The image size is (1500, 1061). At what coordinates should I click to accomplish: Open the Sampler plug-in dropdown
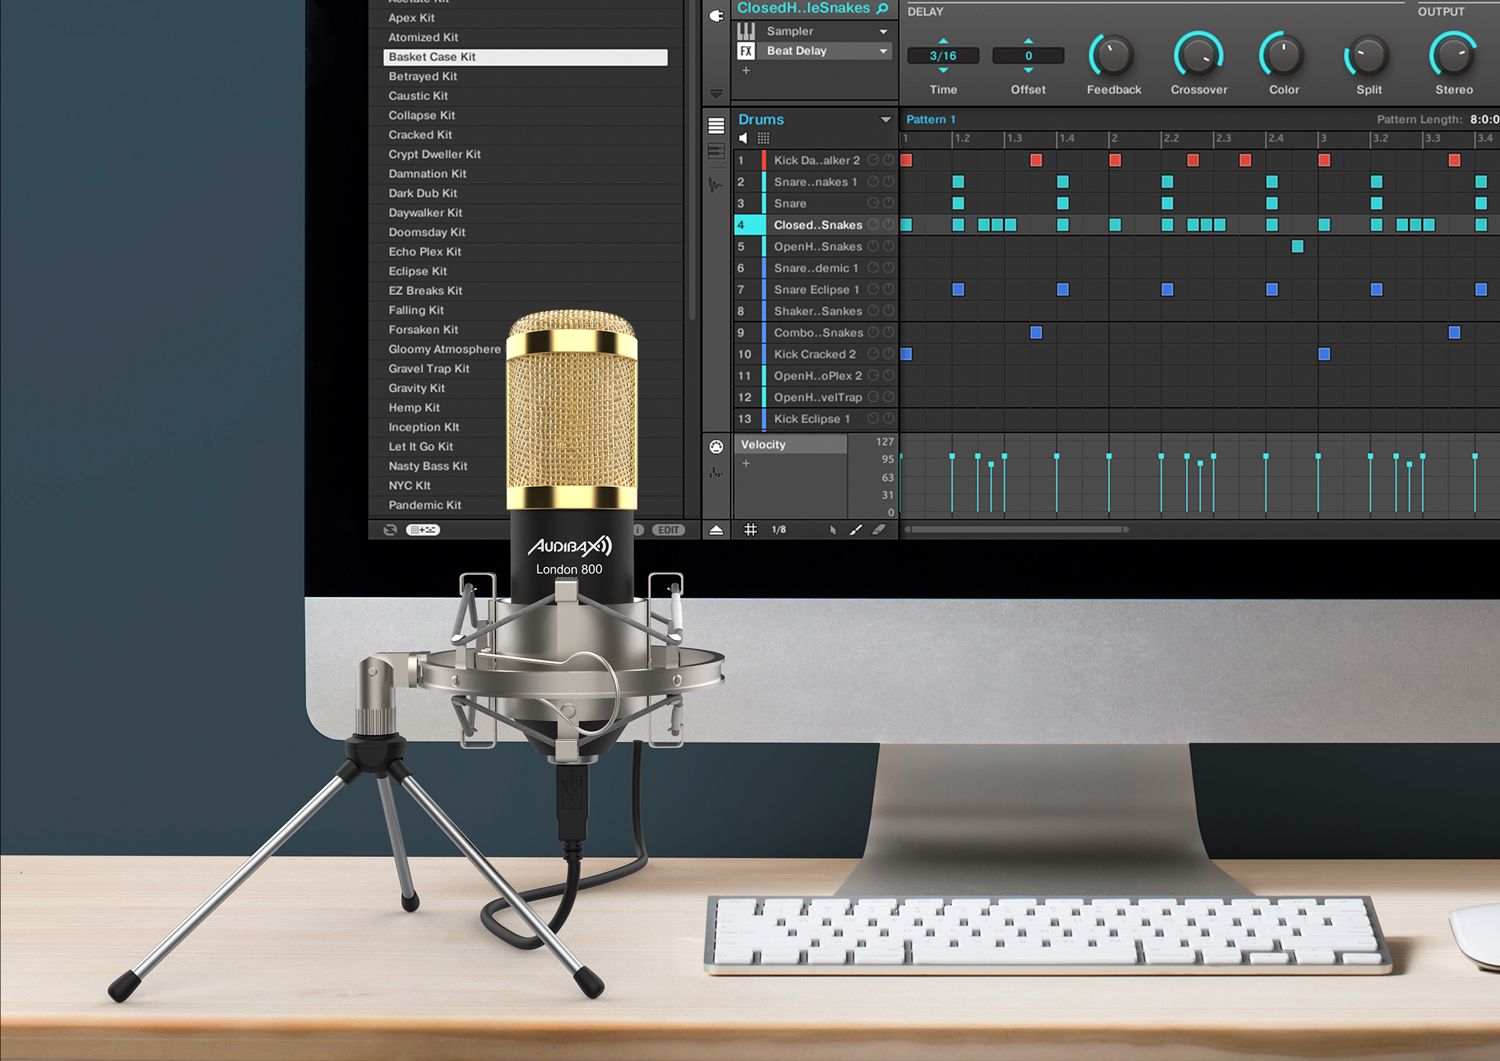883,32
